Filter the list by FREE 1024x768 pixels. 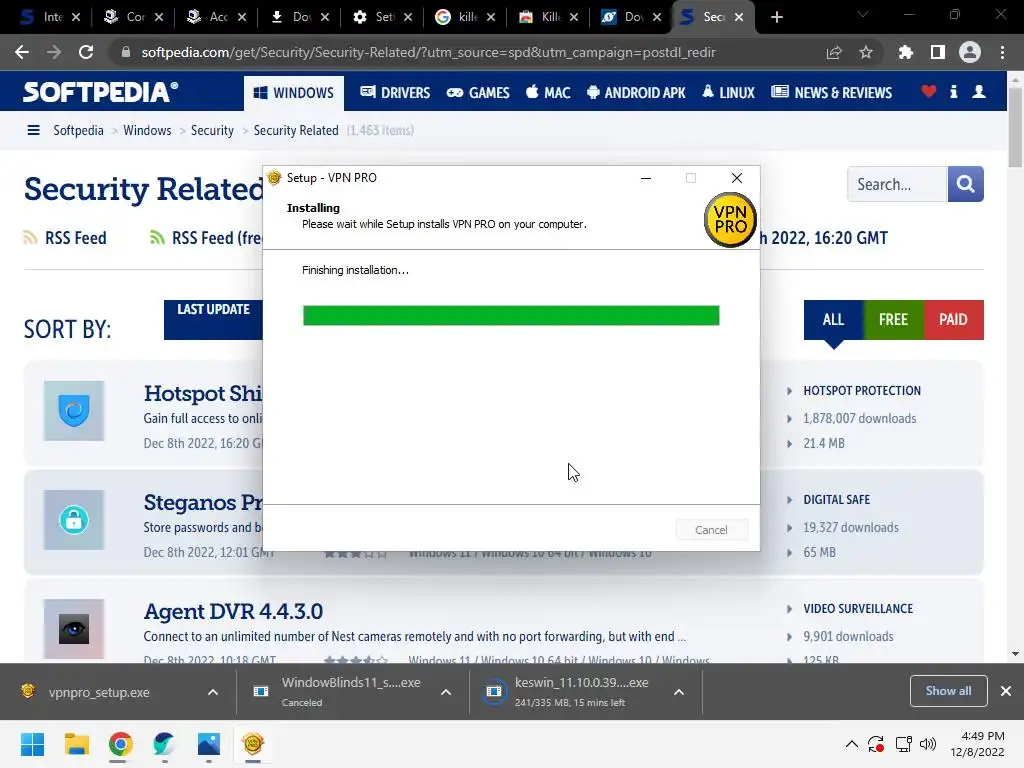tap(893, 319)
